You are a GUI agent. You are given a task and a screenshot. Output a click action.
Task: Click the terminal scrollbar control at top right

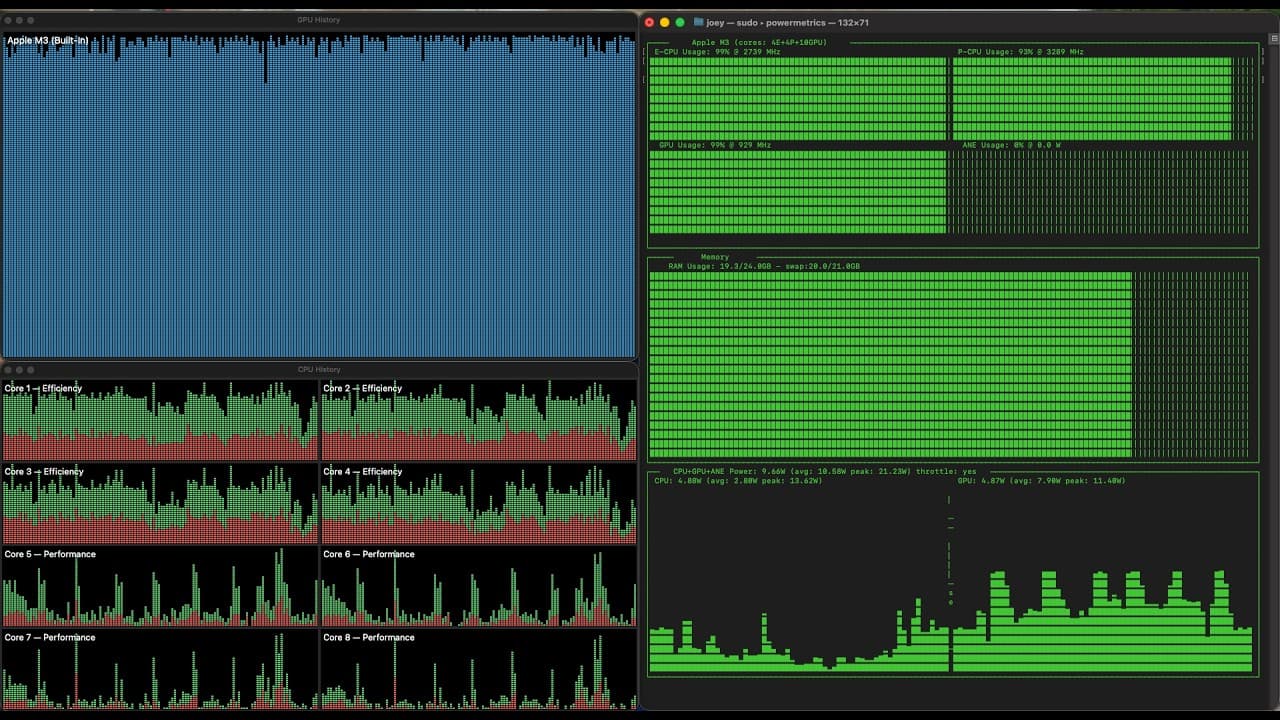[x=1274, y=38]
